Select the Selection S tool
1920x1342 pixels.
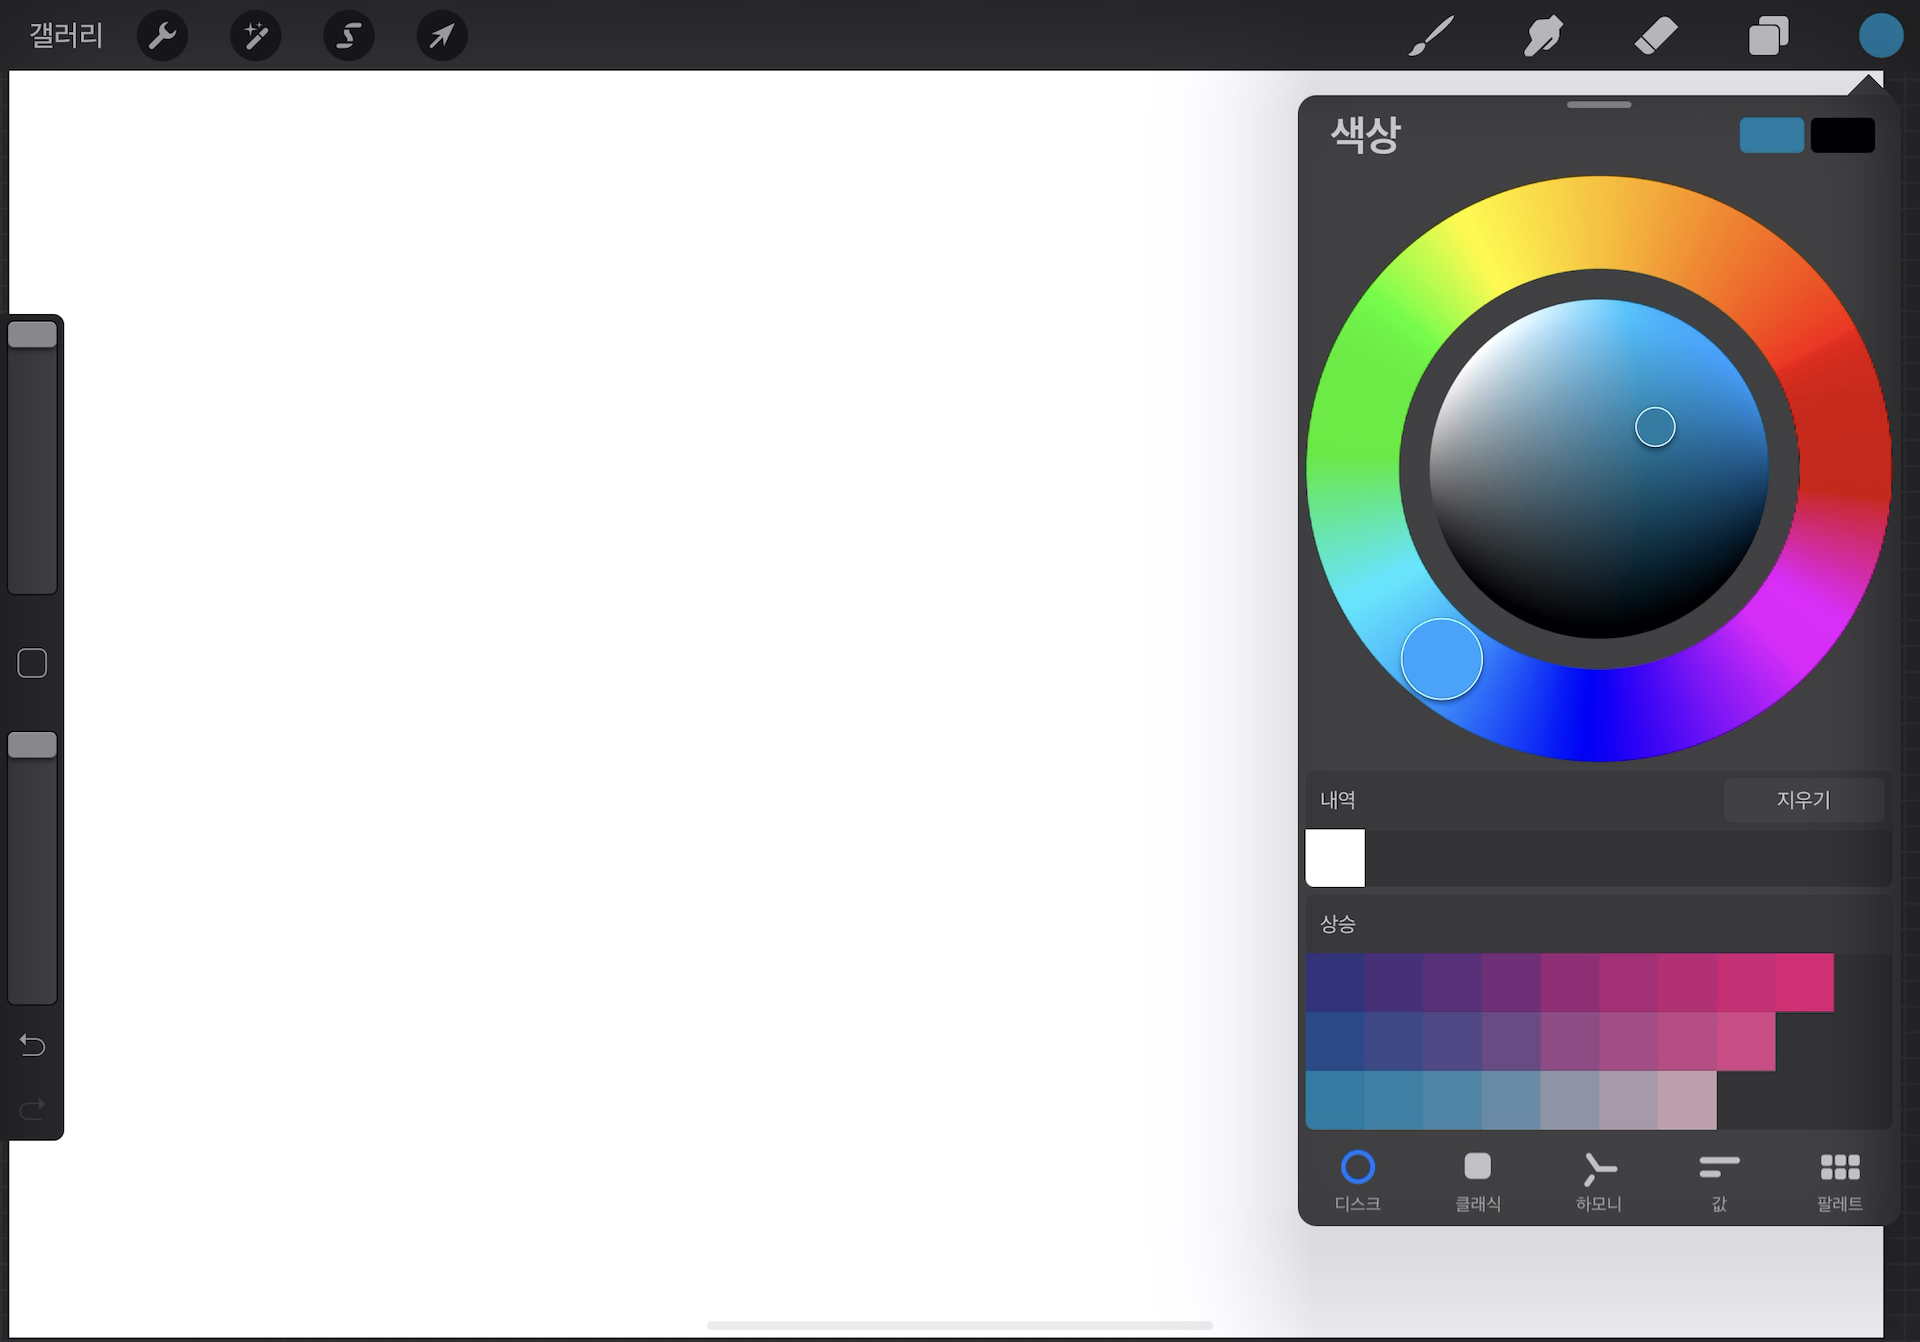[348, 36]
